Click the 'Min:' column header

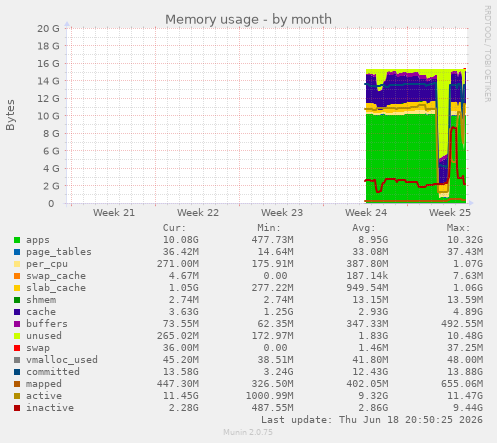click(269, 228)
